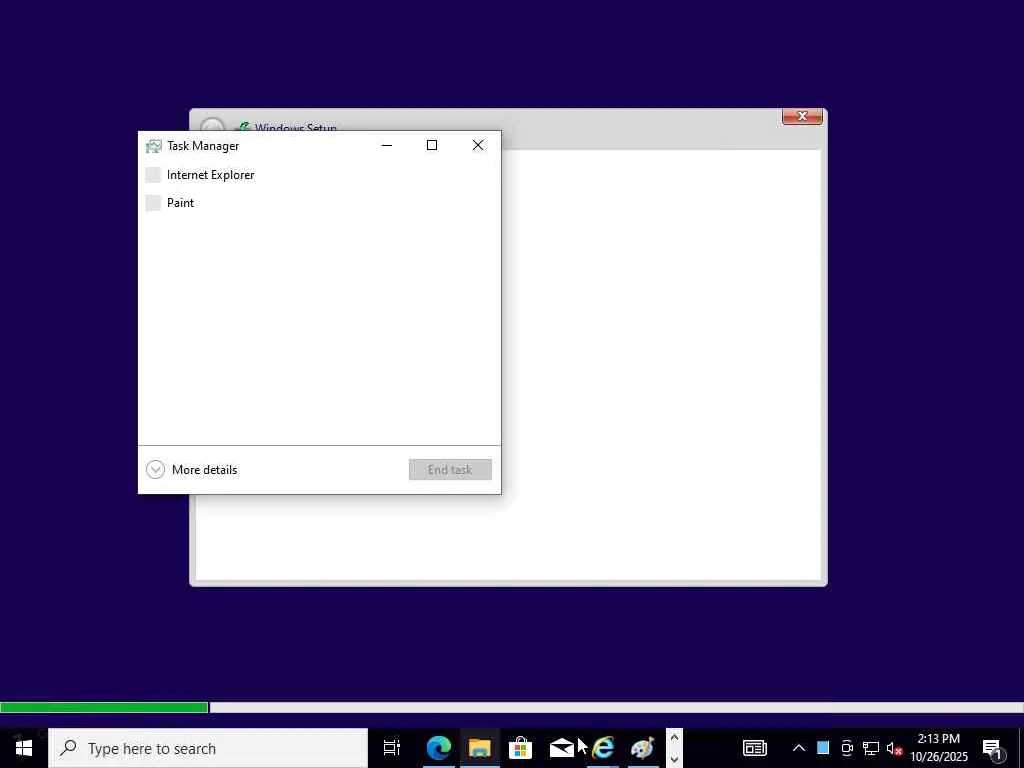1024x768 pixels.
Task: Open network status tray icon
Action: tap(871, 748)
